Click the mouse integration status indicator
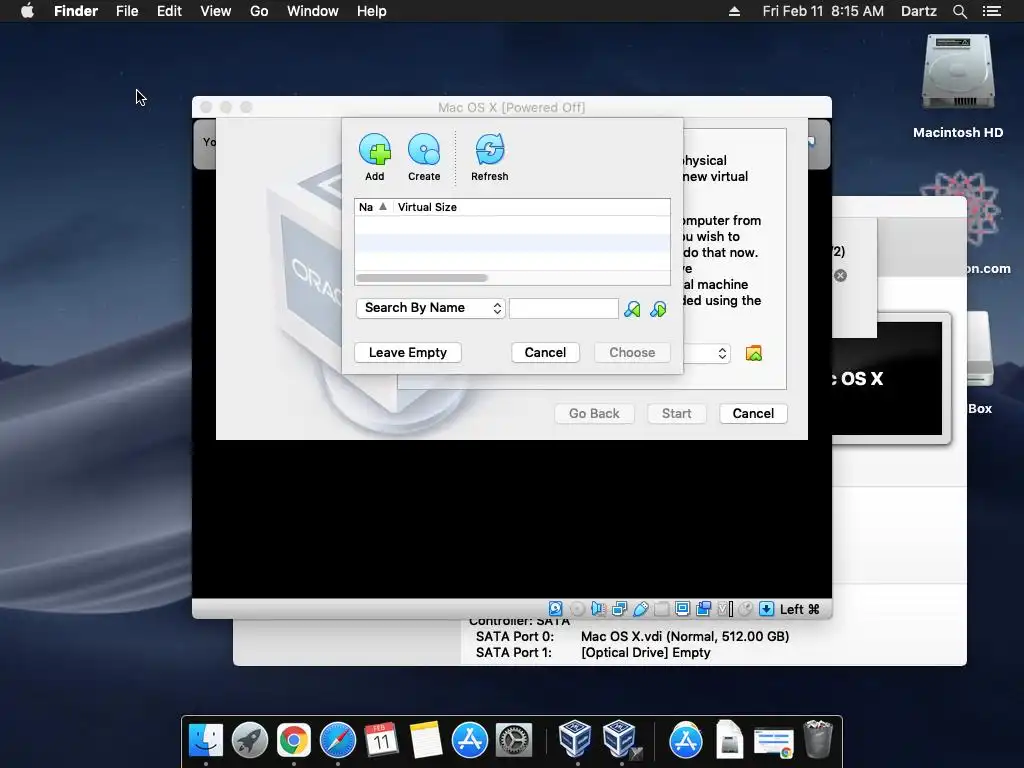1024x768 pixels. [x=745, y=609]
